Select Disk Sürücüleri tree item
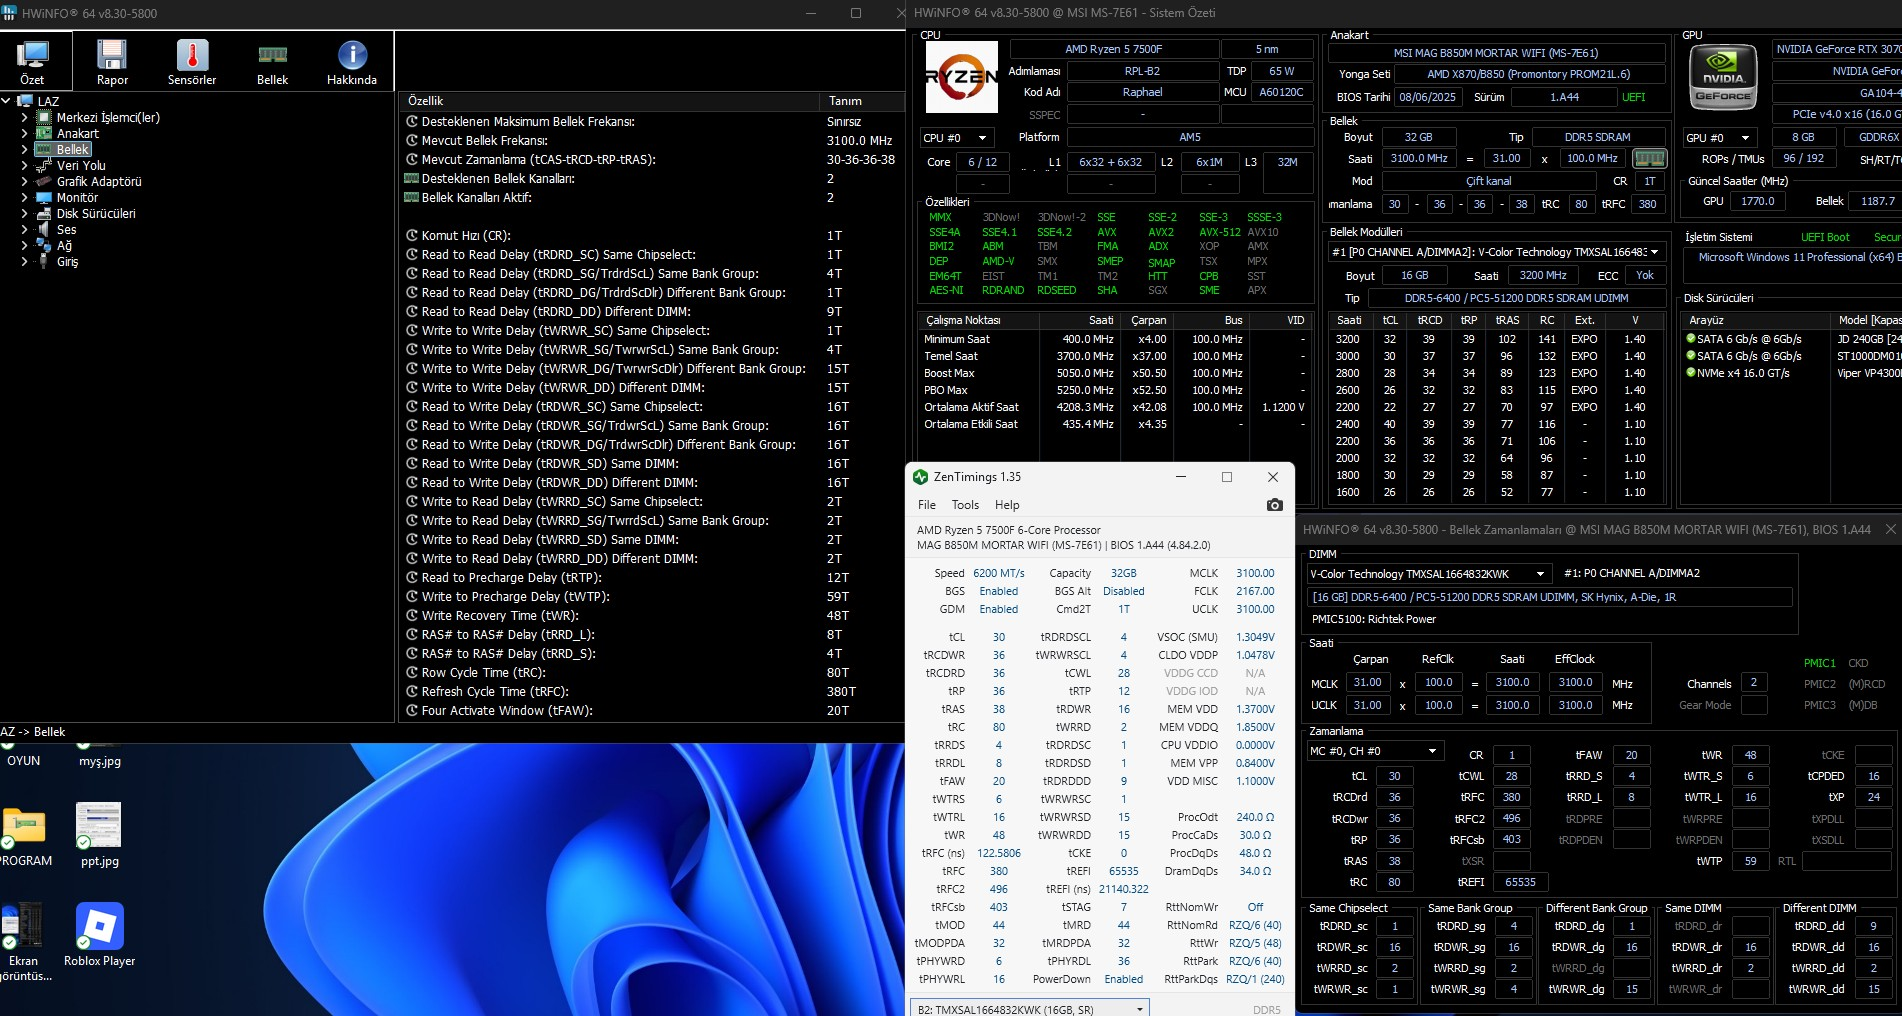The image size is (1902, 1016). click(x=95, y=213)
